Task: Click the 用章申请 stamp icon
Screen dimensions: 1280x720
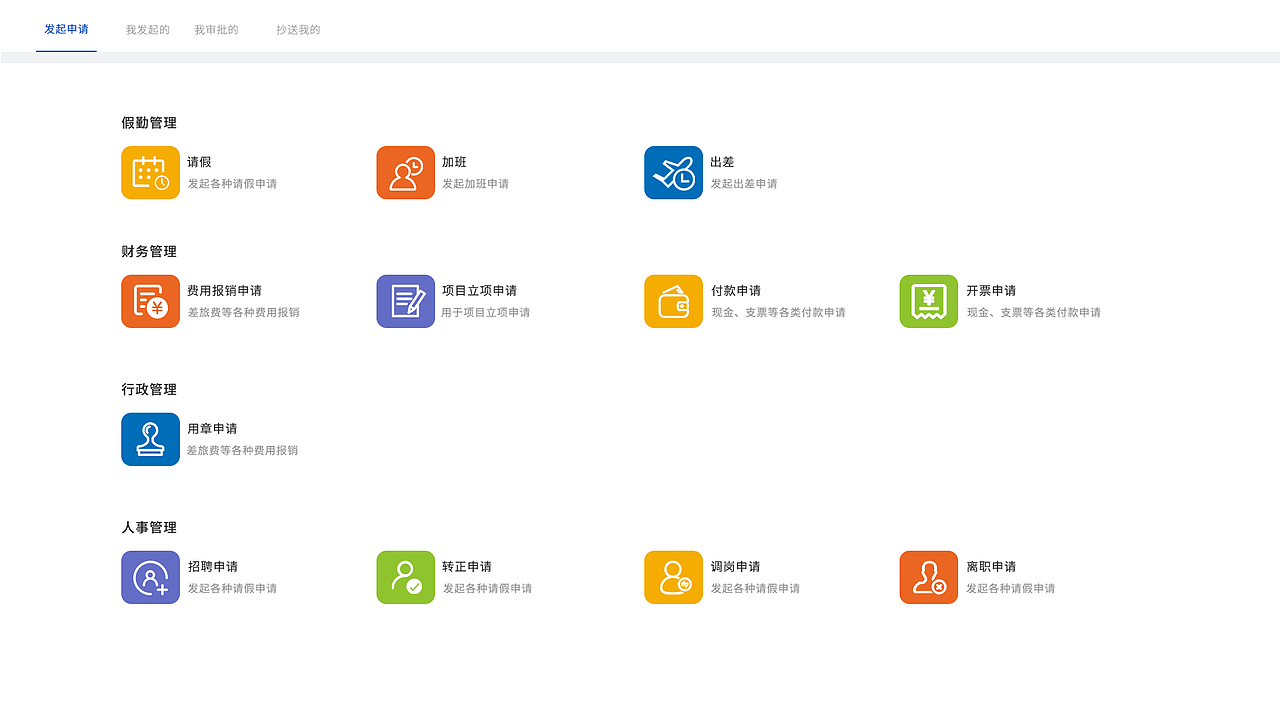Action: click(x=151, y=439)
